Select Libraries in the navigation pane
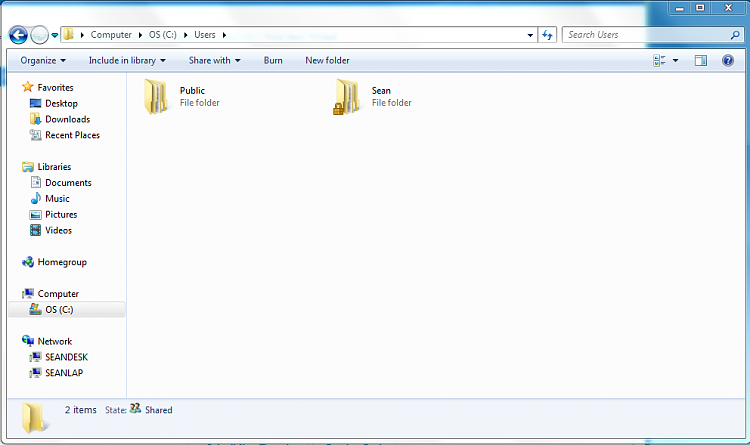Screen dimensions: 750x445 pyautogui.click(x=55, y=167)
